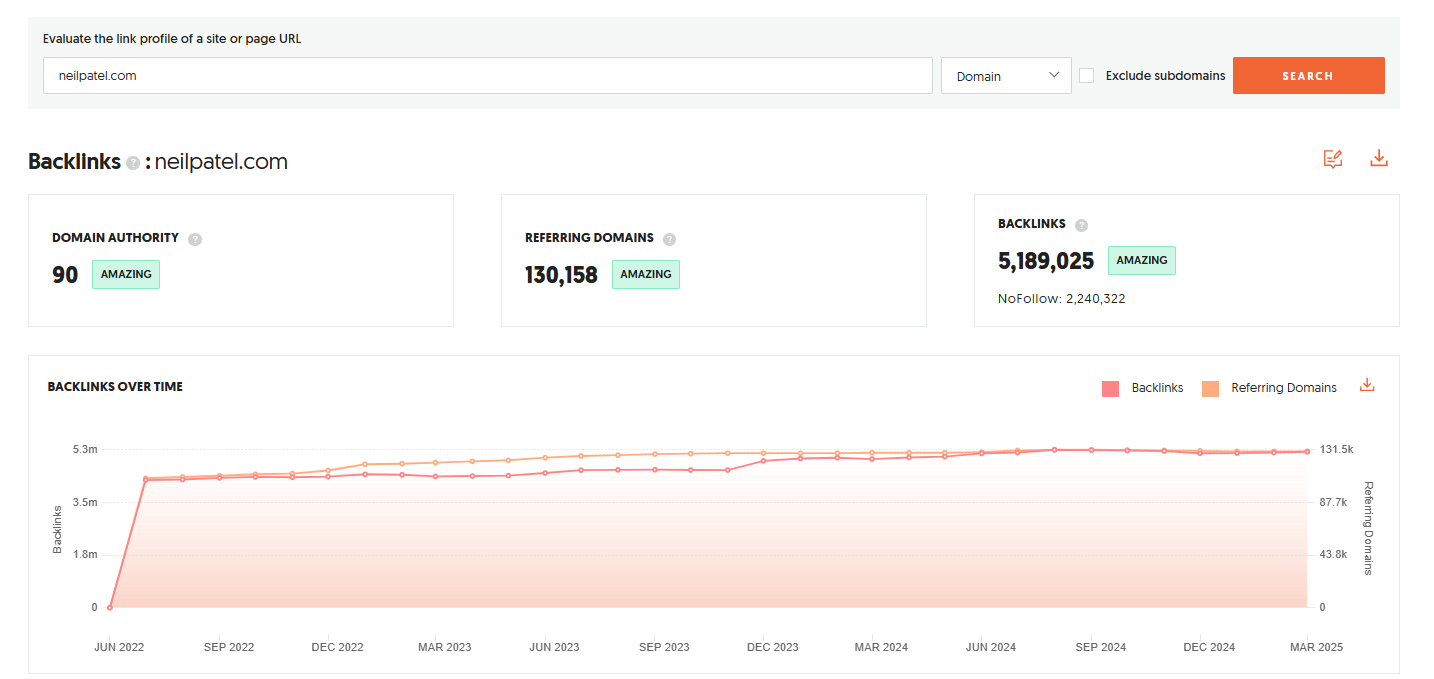Click the AMAZING badge beside 130,158 referring domains
The height and width of the screenshot is (679, 1434).
click(645, 275)
